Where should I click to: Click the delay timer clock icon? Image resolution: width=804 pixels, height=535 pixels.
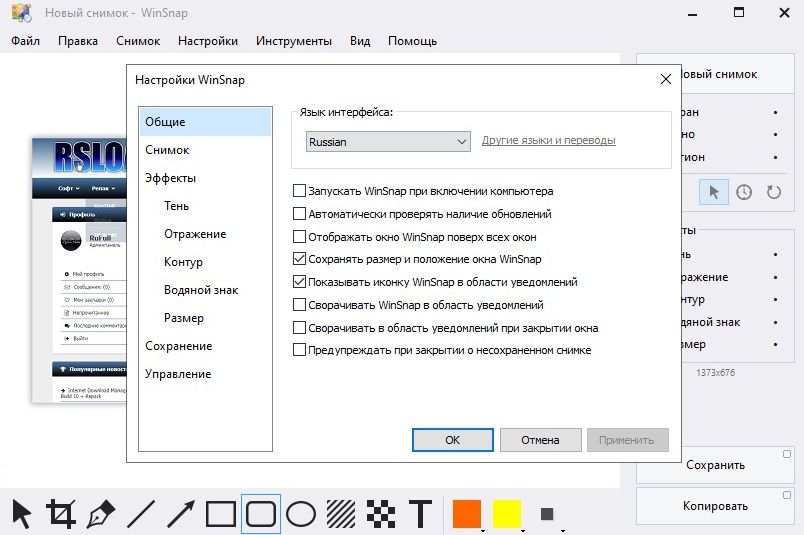coord(743,192)
